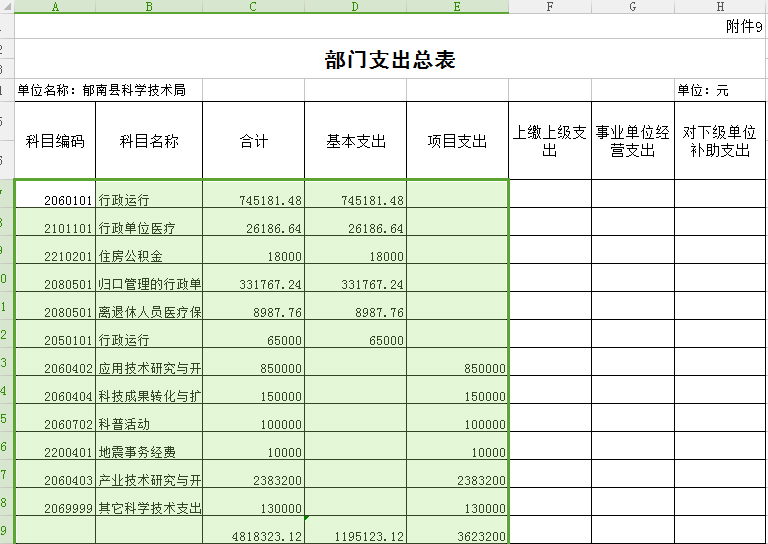Click the title cell 部门支出总表

click(390, 60)
